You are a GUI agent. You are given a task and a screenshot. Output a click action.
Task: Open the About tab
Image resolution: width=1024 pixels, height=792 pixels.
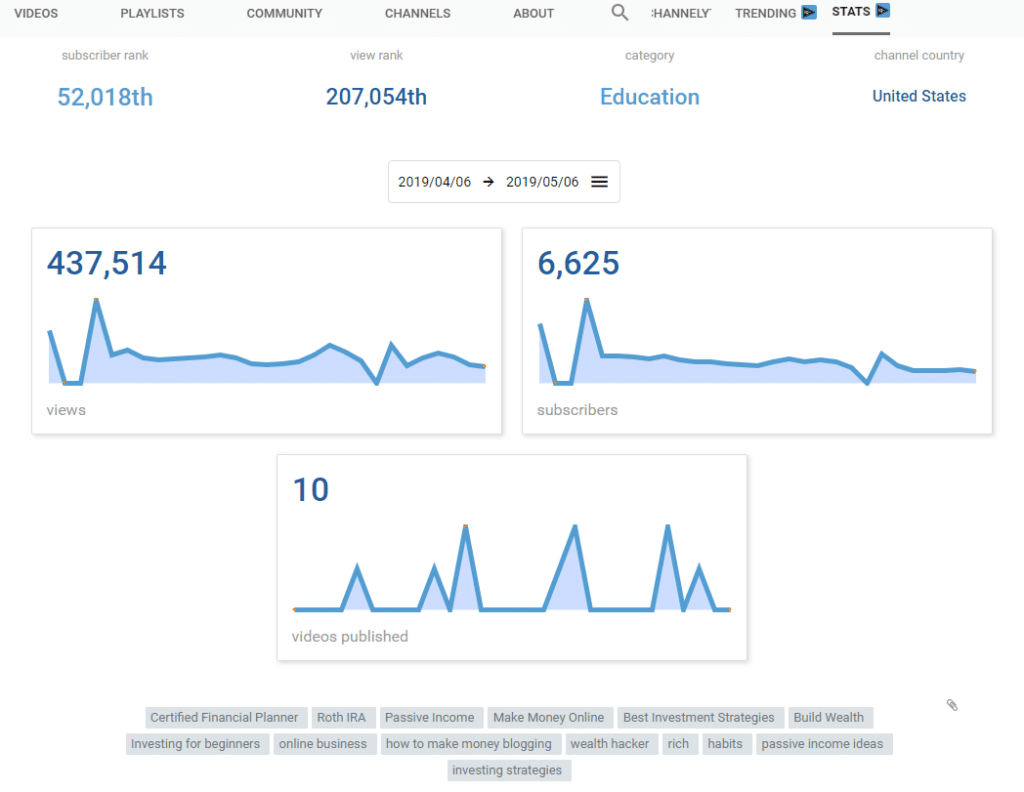click(533, 14)
